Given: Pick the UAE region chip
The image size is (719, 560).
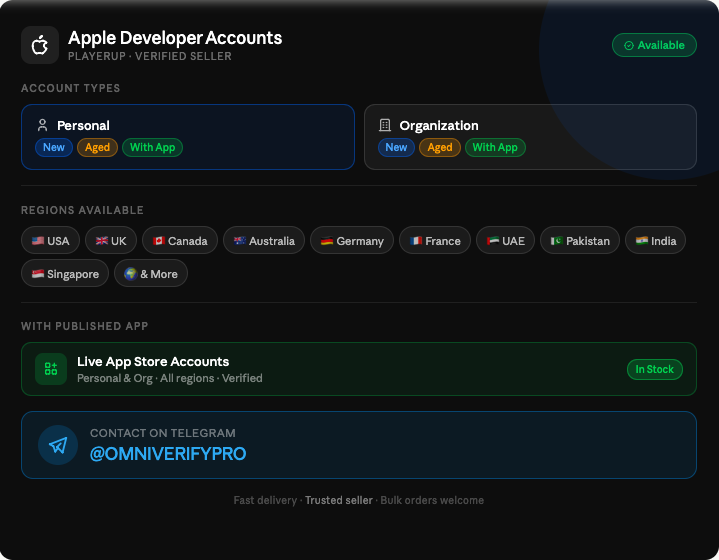Looking at the screenshot, I should [x=505, y=240].
